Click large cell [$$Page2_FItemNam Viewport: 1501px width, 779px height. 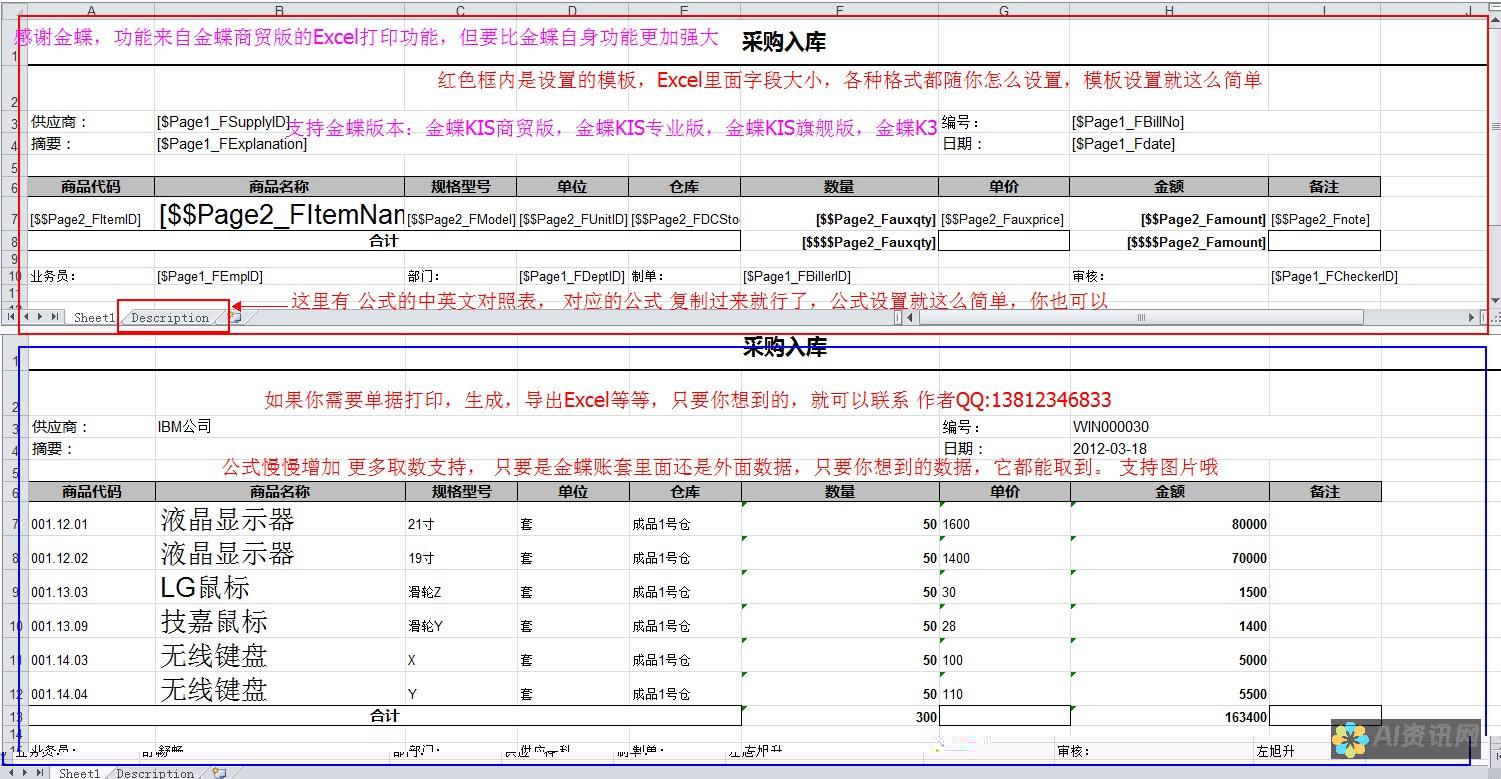point(281,215)
